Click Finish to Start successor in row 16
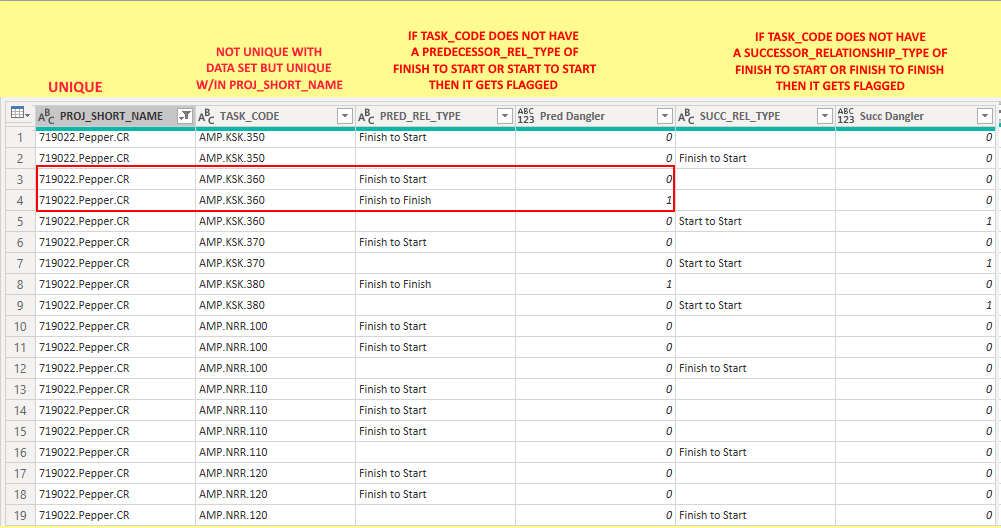 (712, 452)
